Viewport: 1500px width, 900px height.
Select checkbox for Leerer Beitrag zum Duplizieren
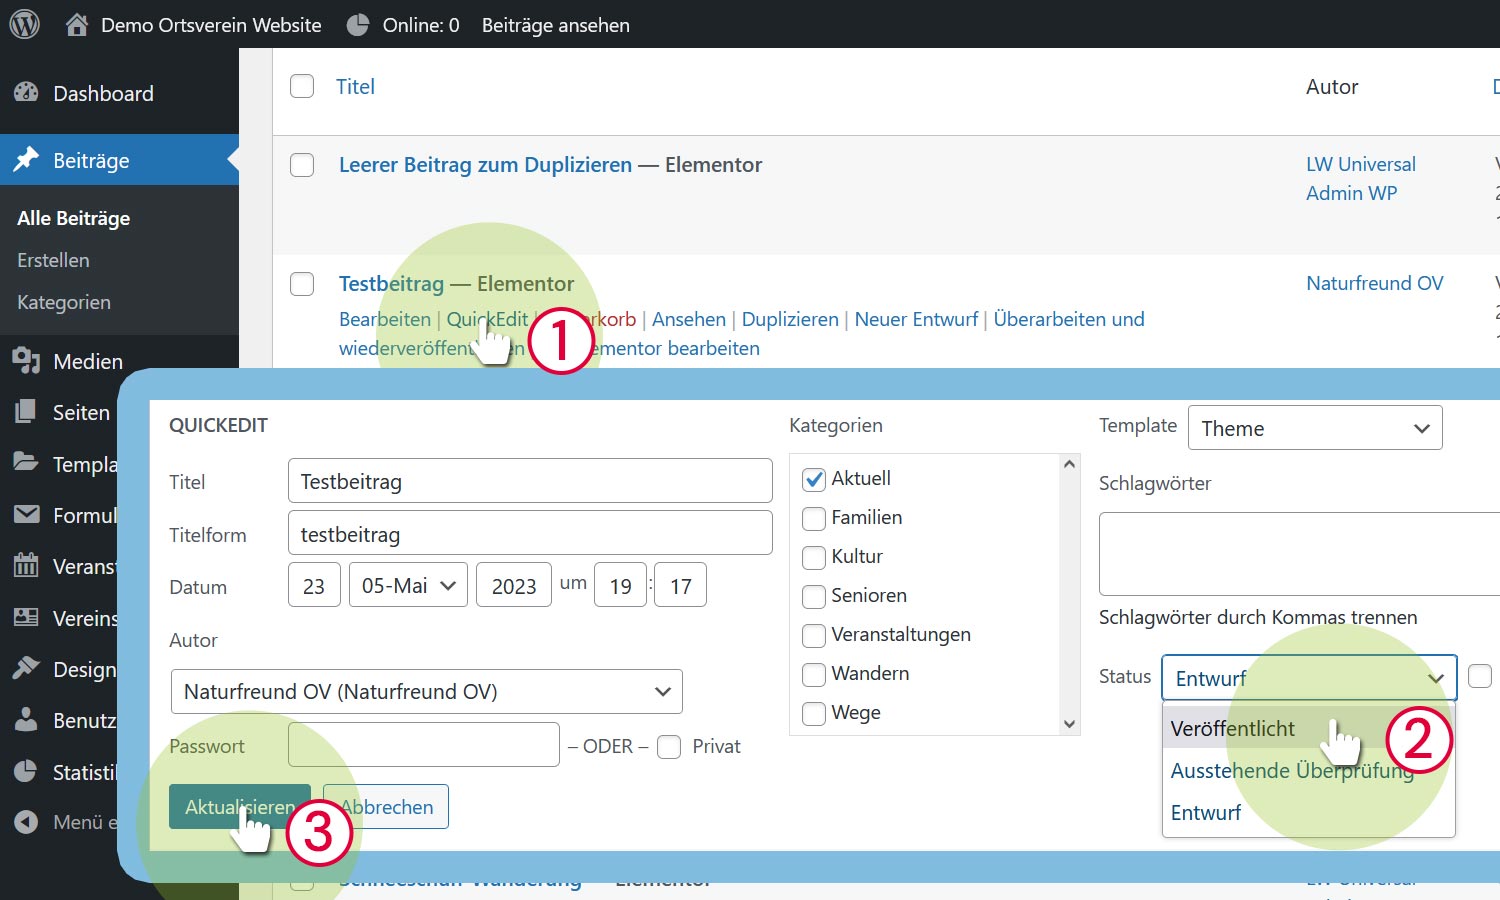pyautogui.click(x=302, y=165)
